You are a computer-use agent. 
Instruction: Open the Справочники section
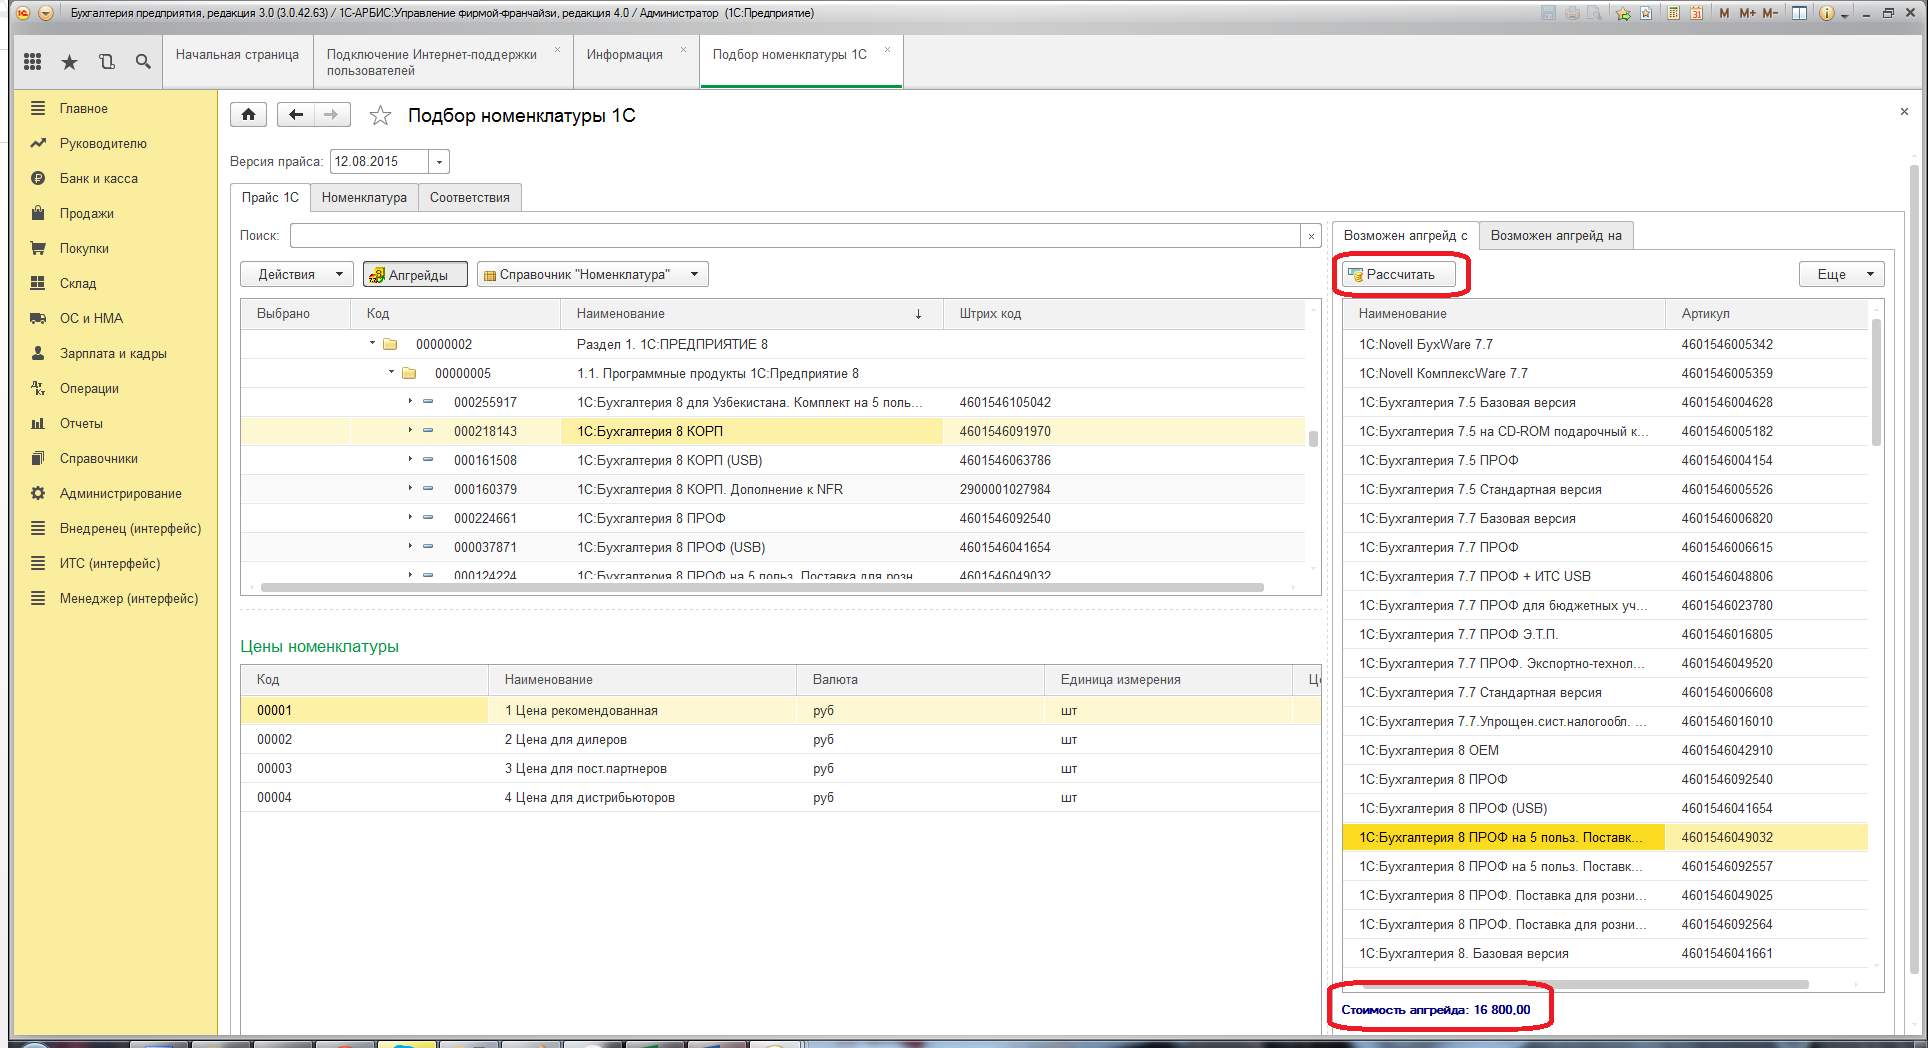pyautogui.click(x=98, y=458)
